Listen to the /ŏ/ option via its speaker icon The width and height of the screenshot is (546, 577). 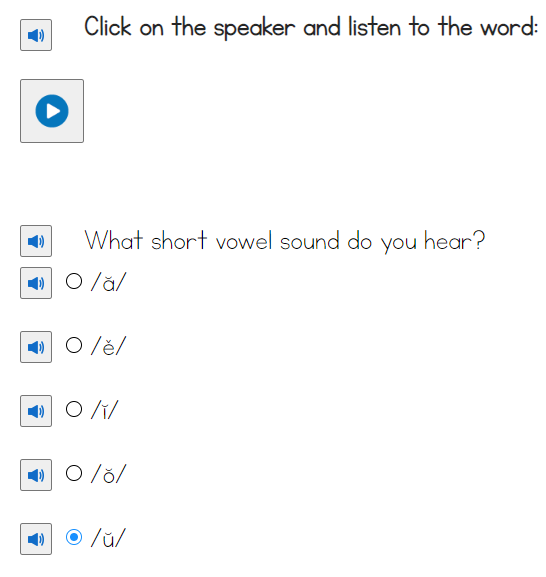click(x=36, y=475)
